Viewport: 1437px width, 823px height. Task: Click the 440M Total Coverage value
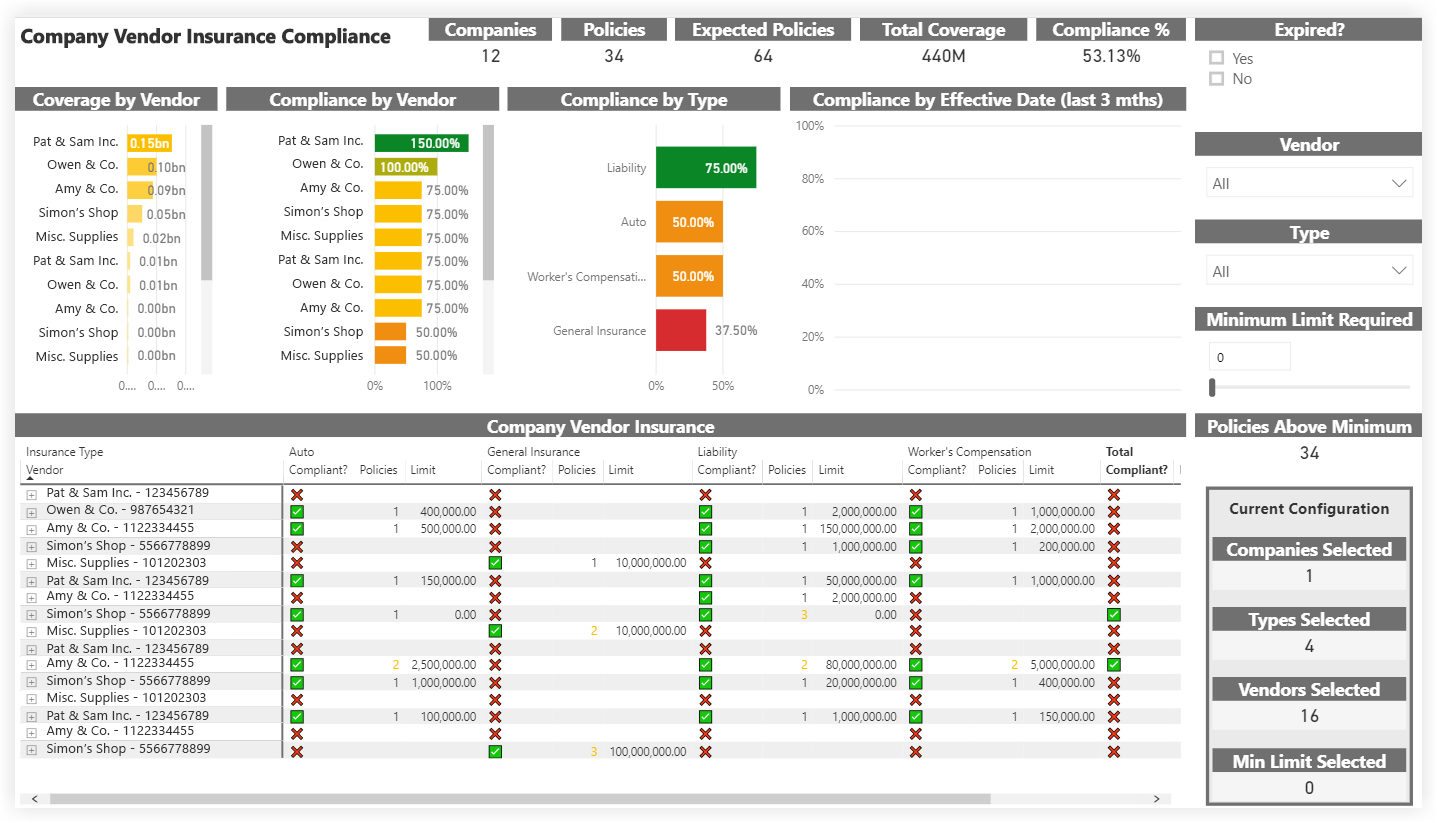943,56
